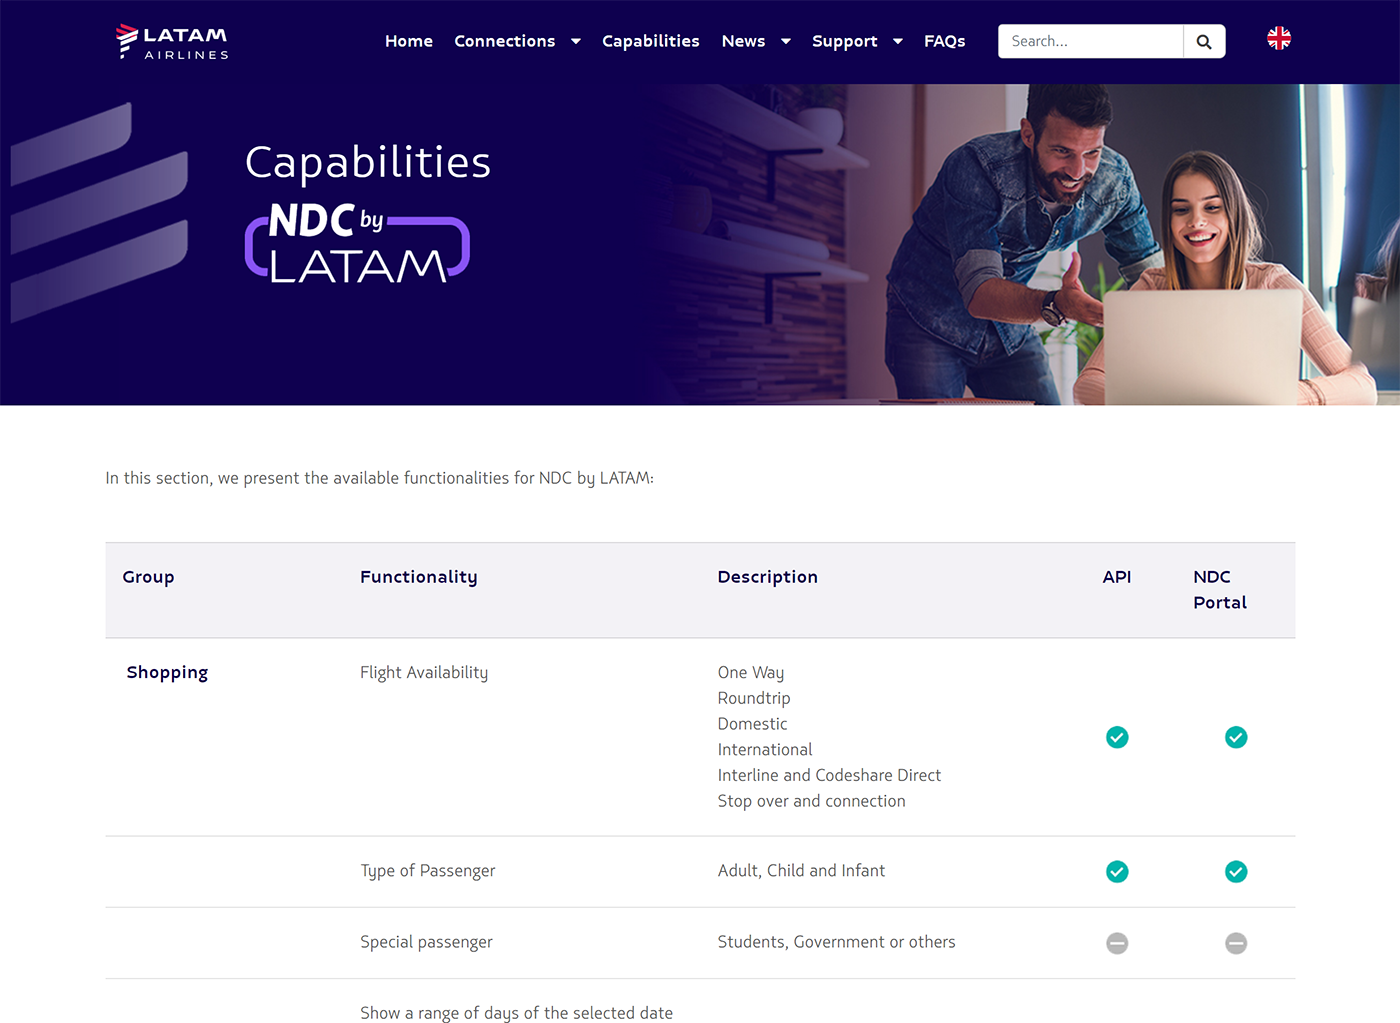Click the Shopping group label
The width and height of the screenshot is (1400, 1023).
(167, 672)
